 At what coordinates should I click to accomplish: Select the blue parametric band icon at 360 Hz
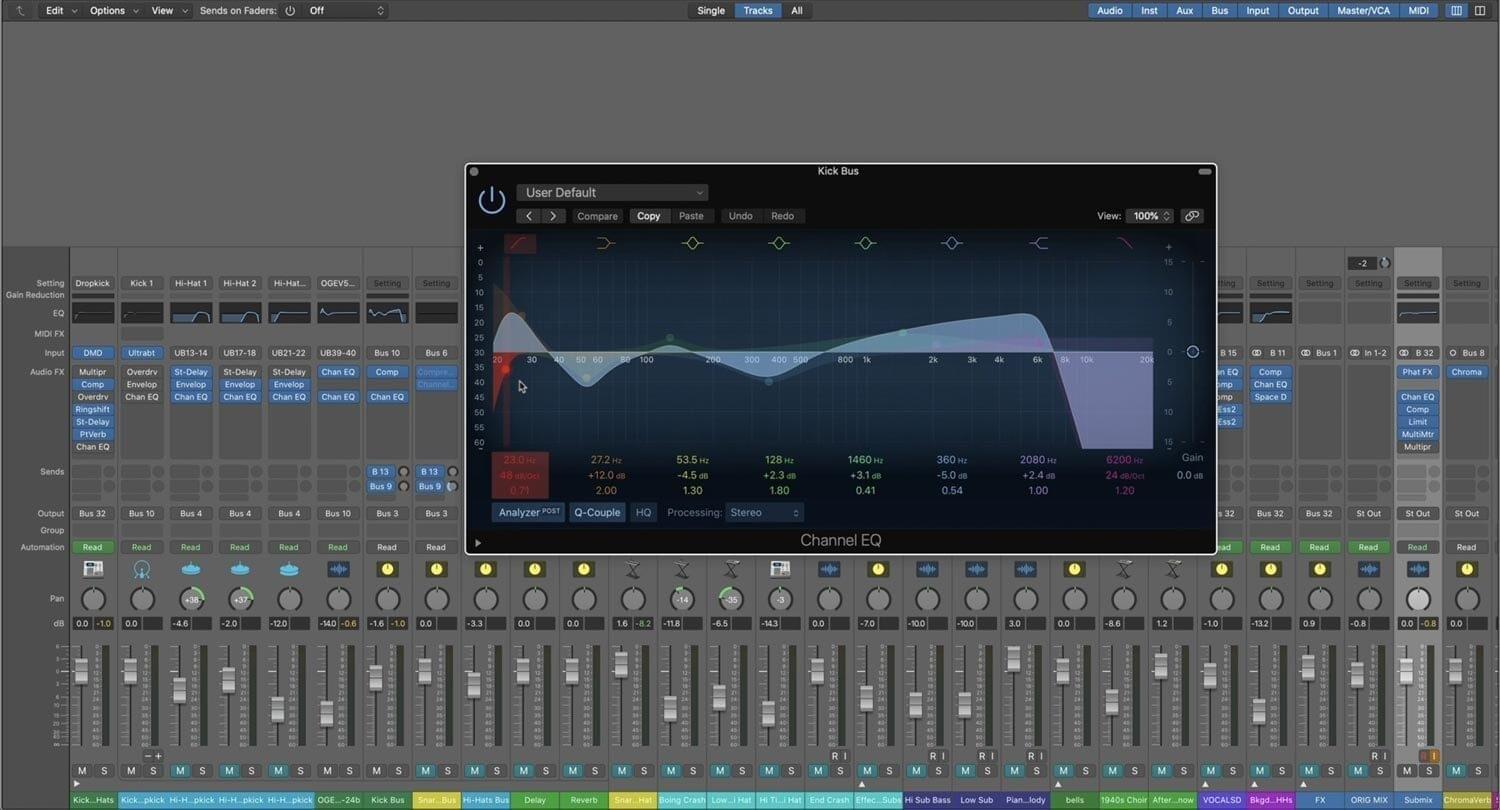pyautogui.click(x=951, y=243)
